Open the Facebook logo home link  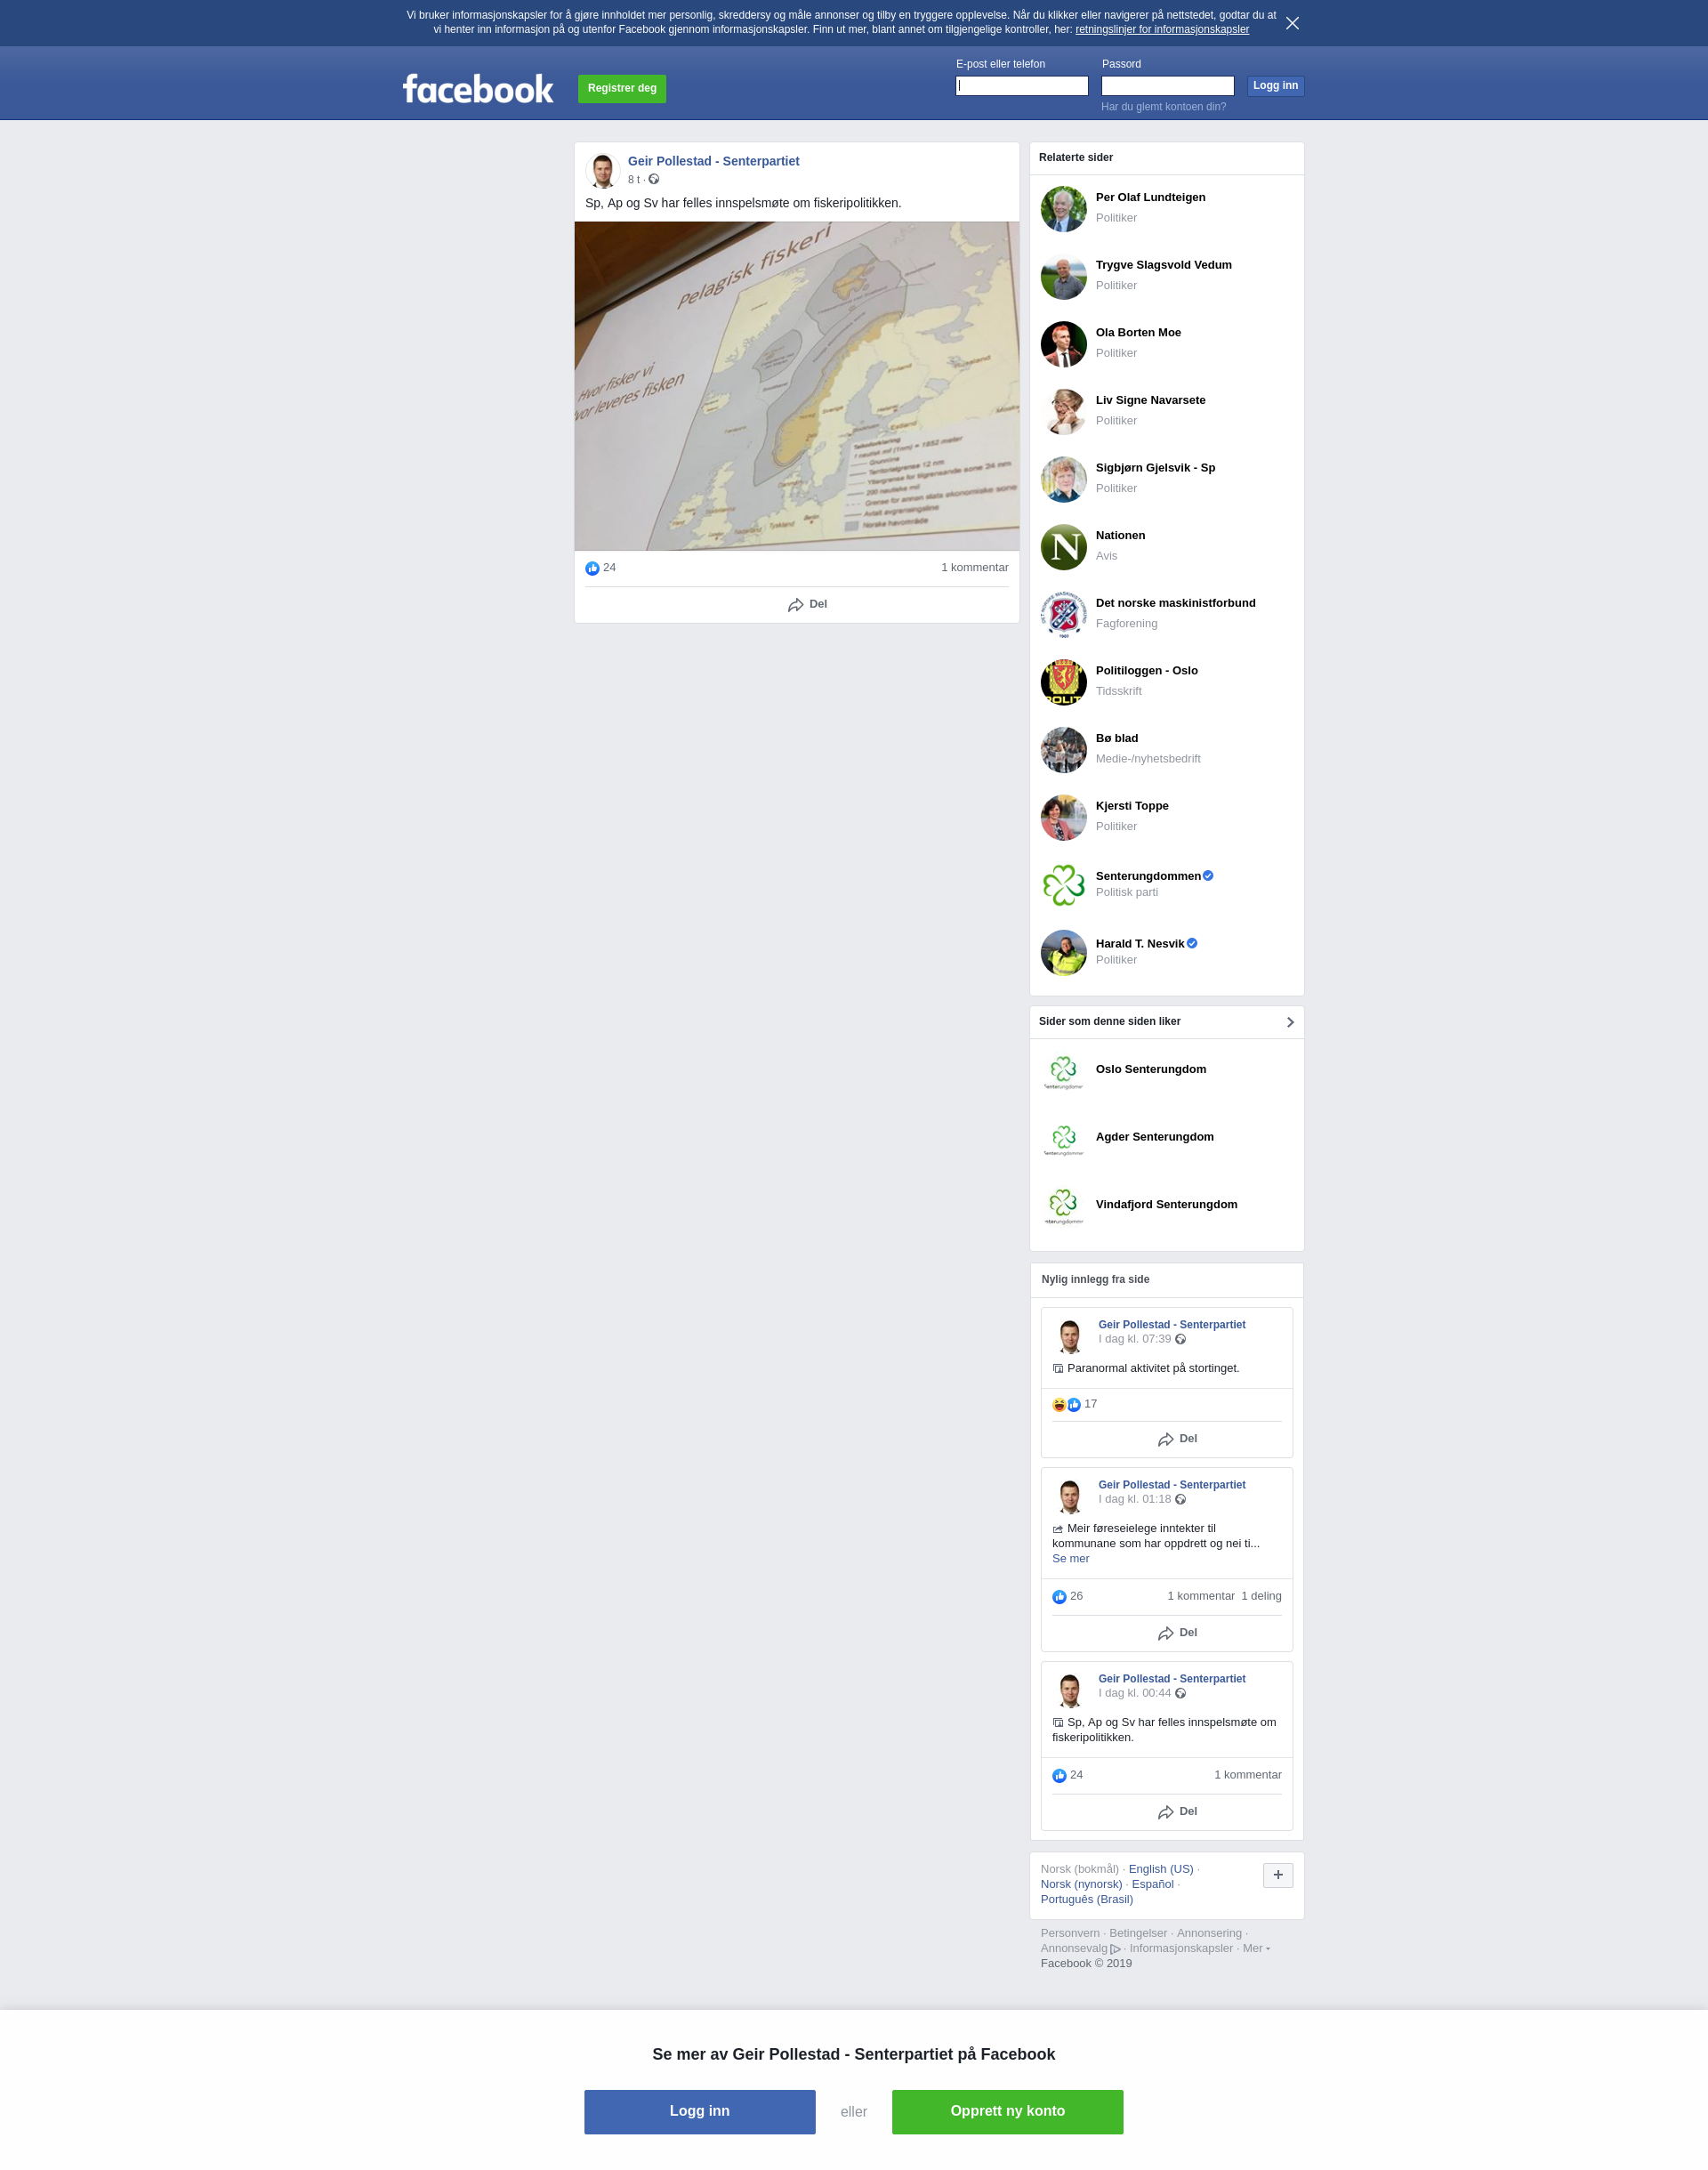pos(478,89)
